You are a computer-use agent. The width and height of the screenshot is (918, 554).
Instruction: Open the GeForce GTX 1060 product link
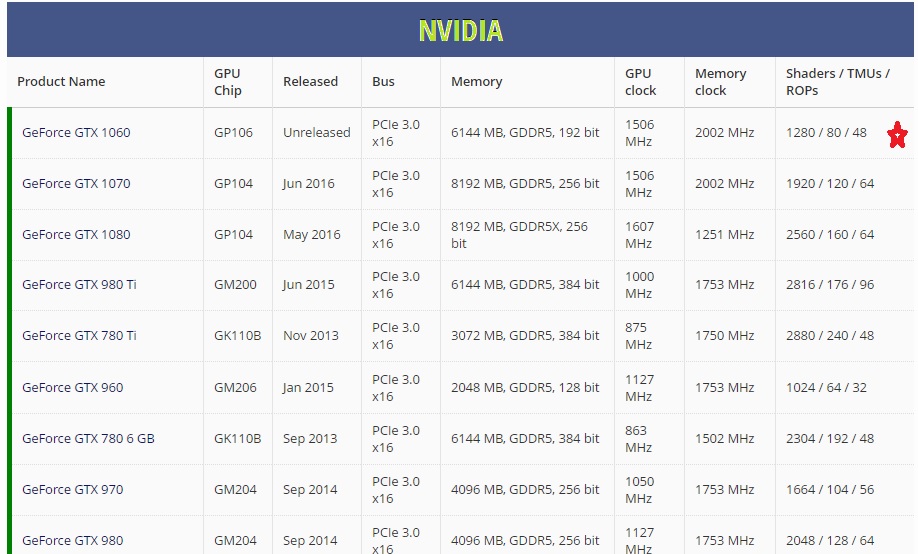[x=76, y=132]
